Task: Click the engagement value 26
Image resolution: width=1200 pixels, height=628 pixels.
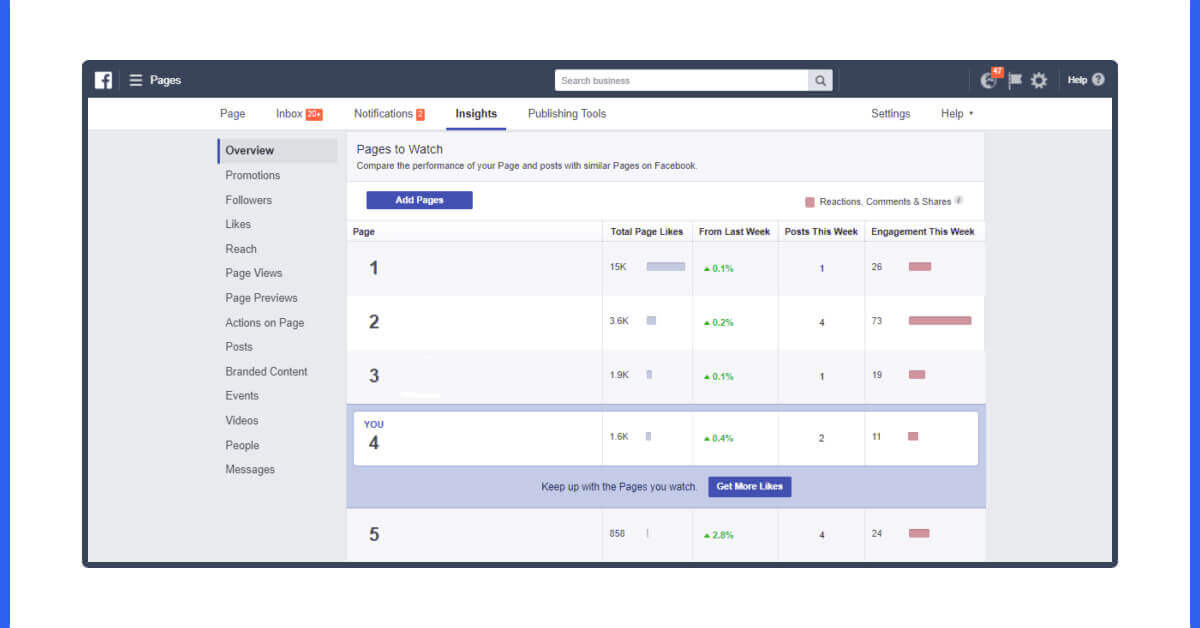Action: point(877,267)
